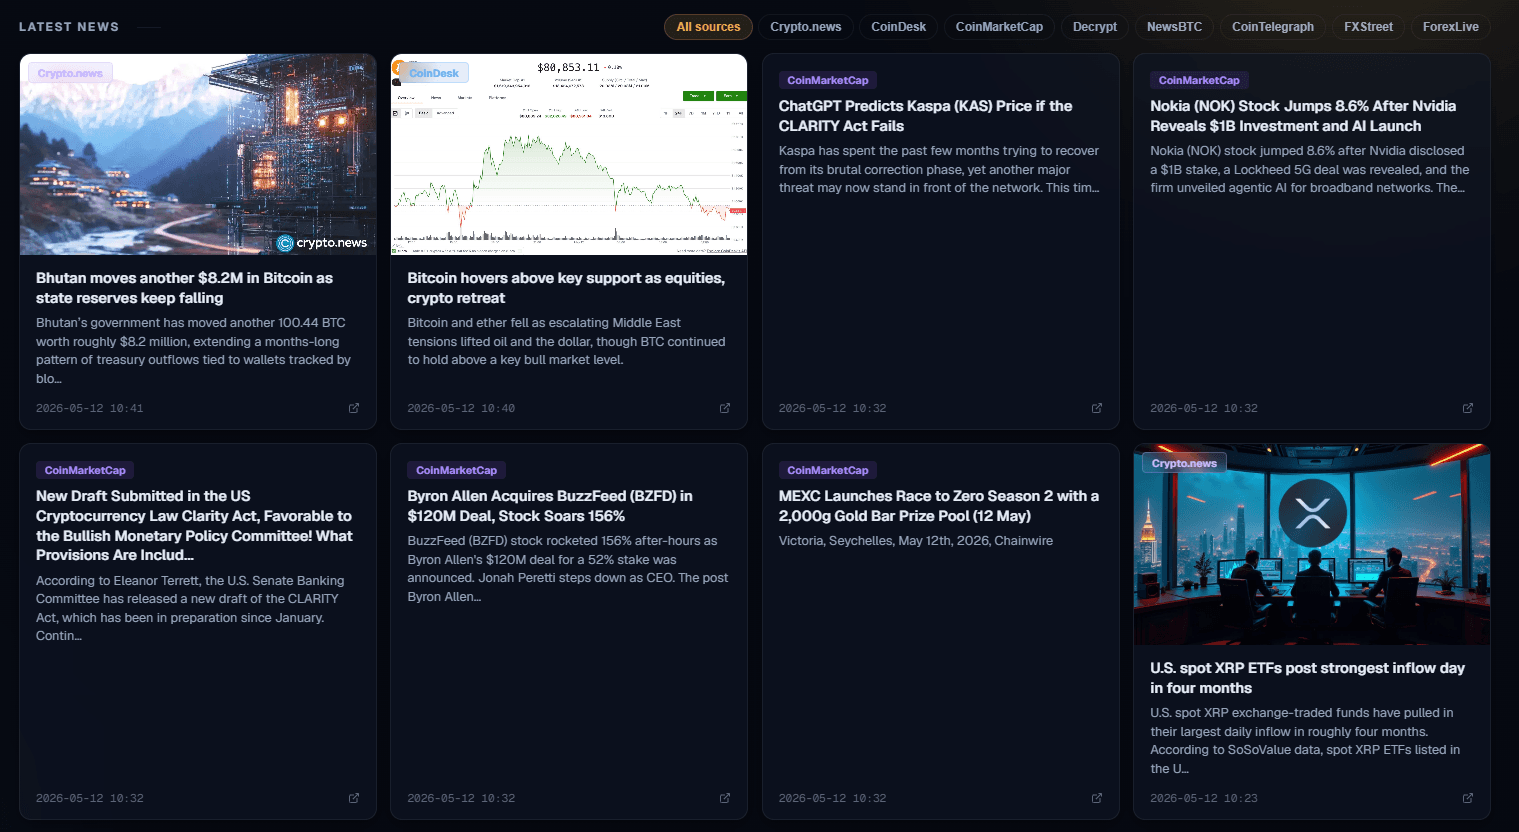1519x832 pixels.
Task: Click summary 'BuzzFeed (BZFD) stock rocketed 156%'
Action: 568,568
